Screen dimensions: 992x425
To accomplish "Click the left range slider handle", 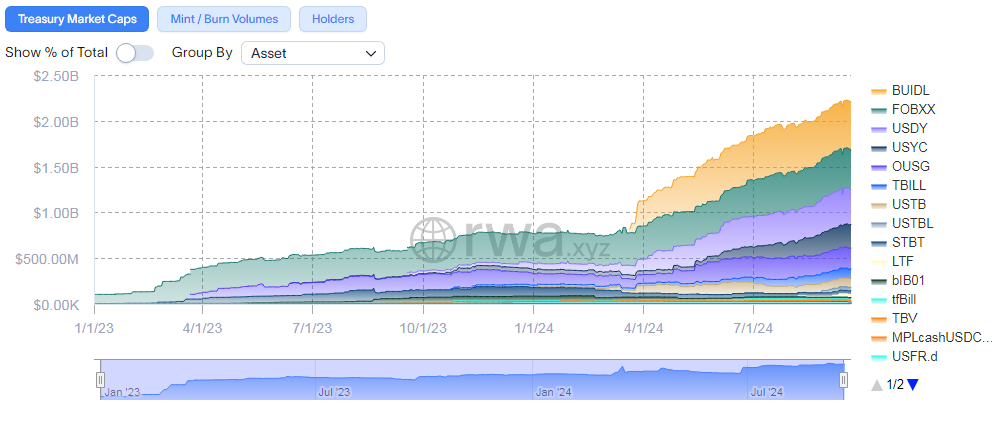I will pyautogui.click(x=100, y=380).
